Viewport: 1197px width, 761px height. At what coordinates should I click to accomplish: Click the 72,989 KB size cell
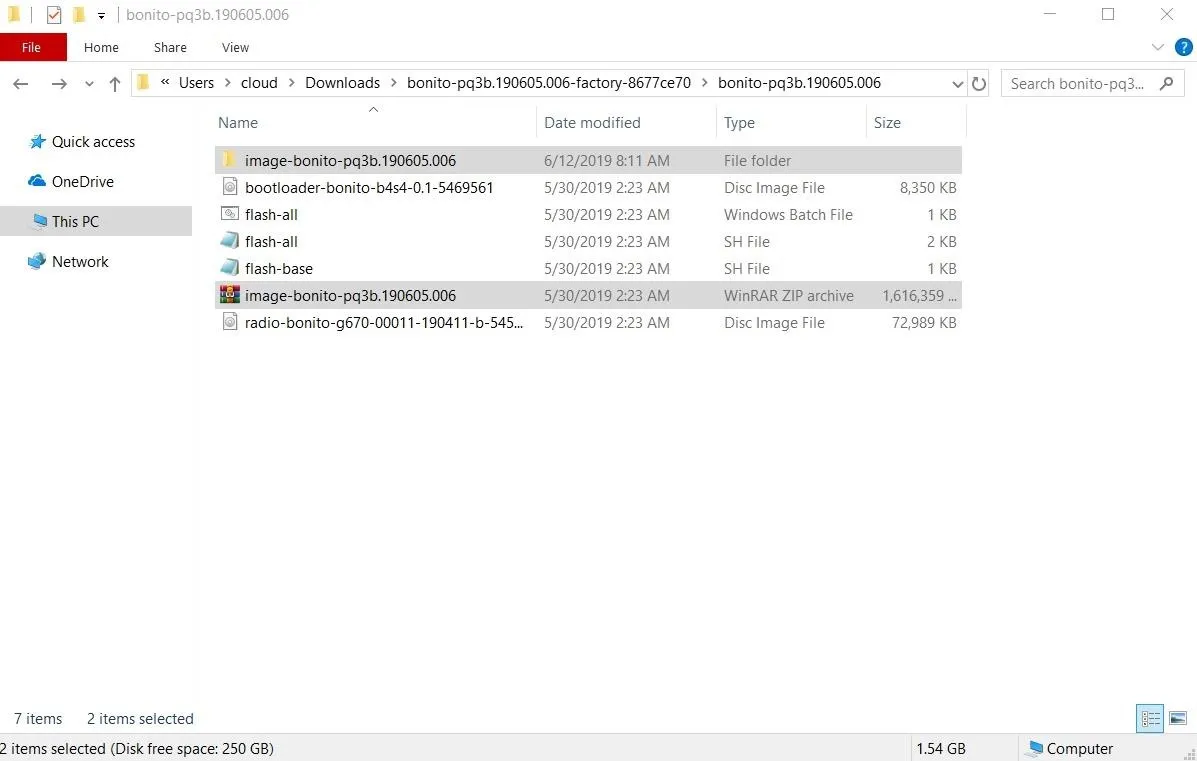924,322
